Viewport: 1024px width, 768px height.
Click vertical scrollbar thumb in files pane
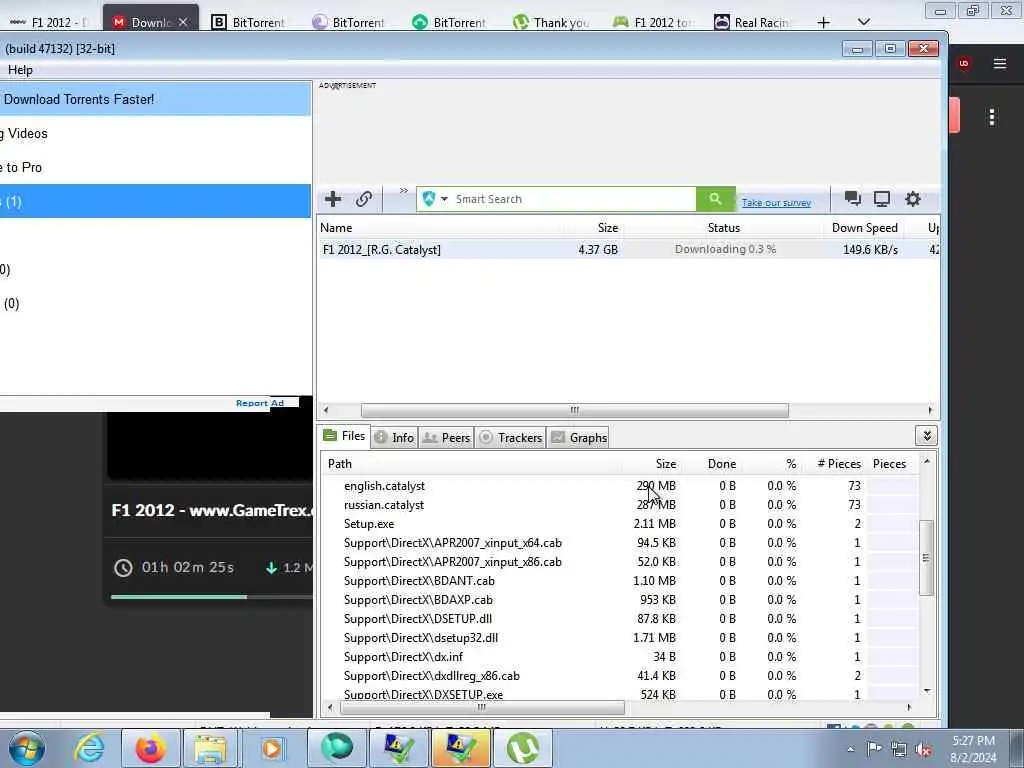(x=925, y=557)
